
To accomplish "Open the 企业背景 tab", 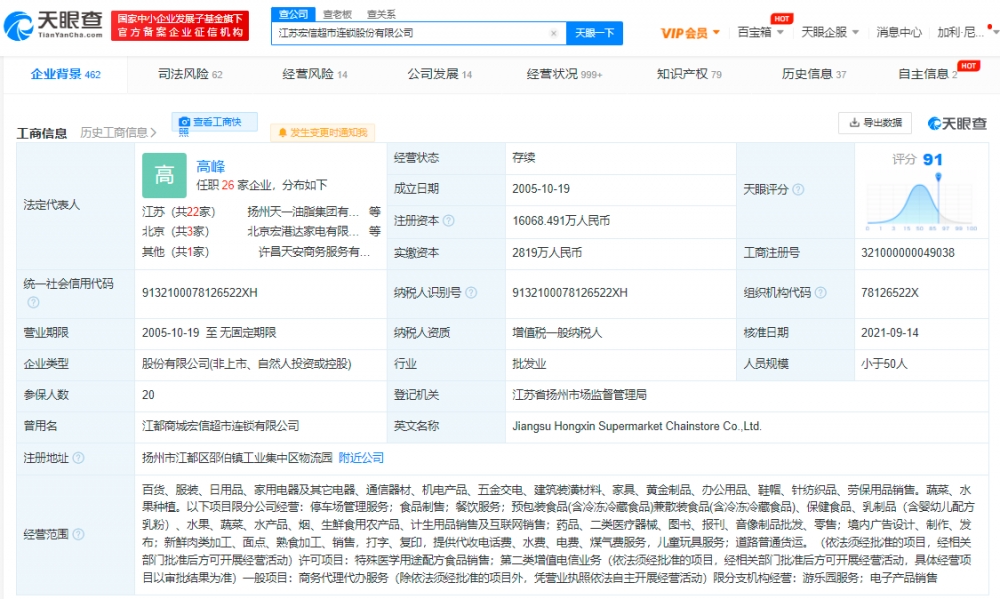I will pos(66,75).
